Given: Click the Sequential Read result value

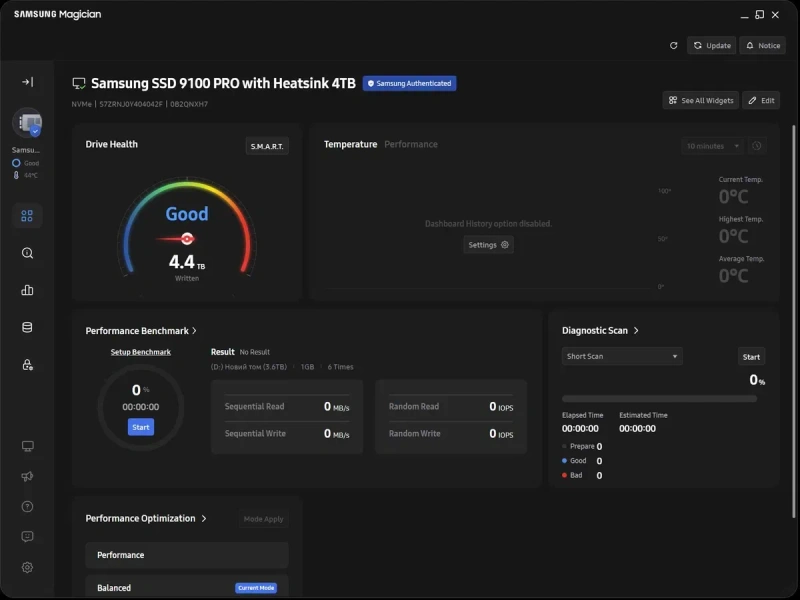Looking at the screenshot, I should point(337,407).
